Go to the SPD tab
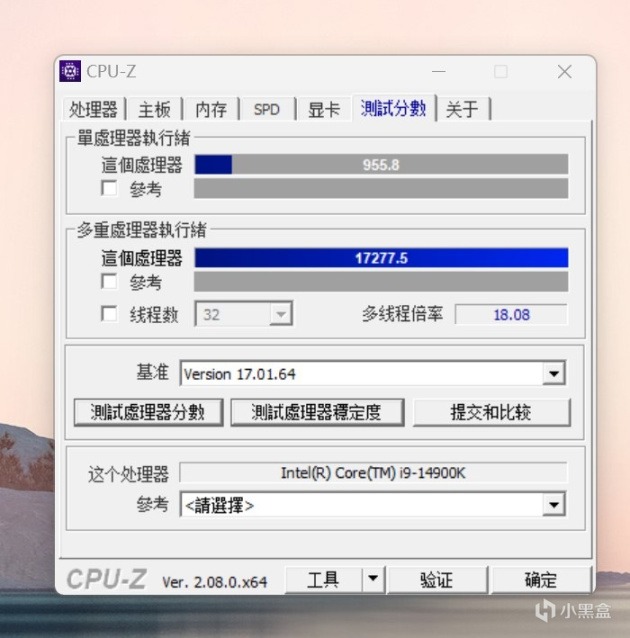Viewport: 630px width, 638px height. [x=267, y=109]
